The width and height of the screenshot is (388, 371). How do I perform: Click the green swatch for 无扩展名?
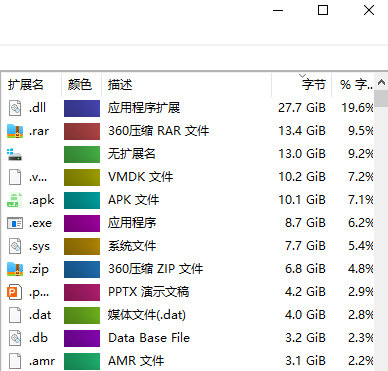click(82, 154)
